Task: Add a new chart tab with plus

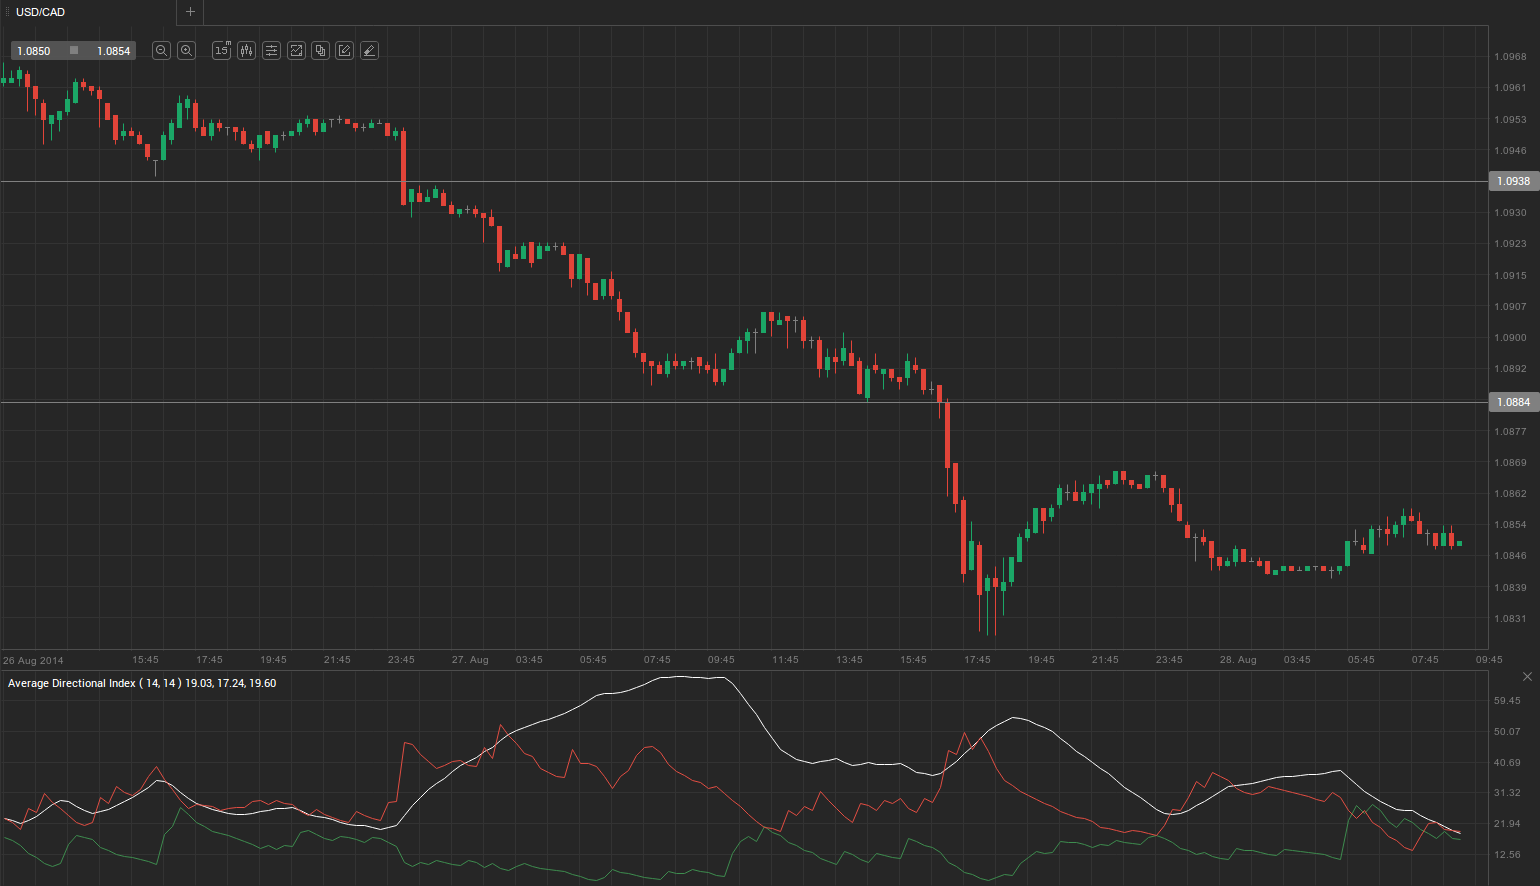Action: pos(190,12)
